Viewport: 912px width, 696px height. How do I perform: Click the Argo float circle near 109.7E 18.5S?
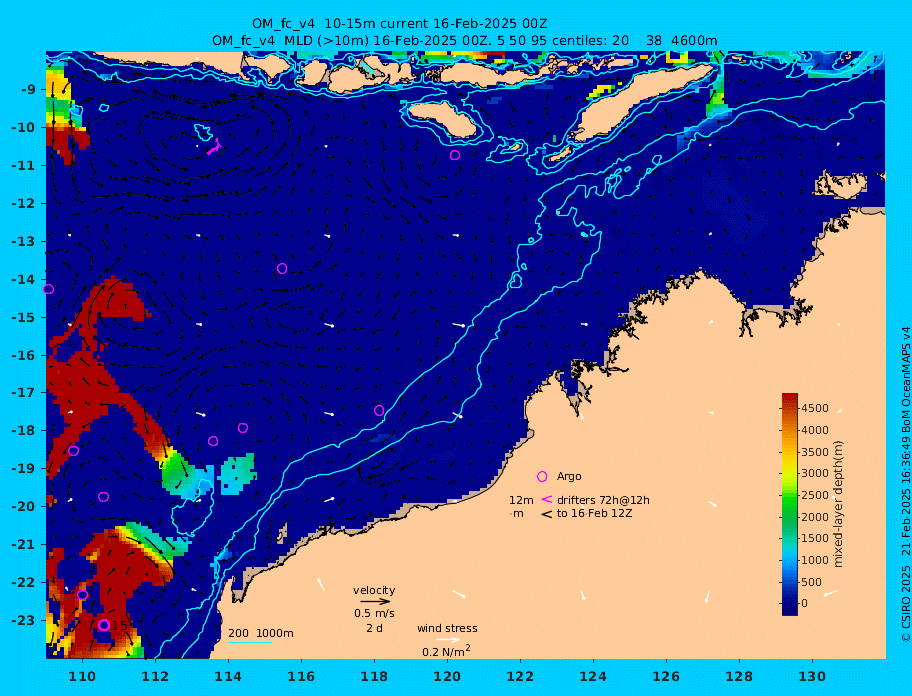point(73,451)
